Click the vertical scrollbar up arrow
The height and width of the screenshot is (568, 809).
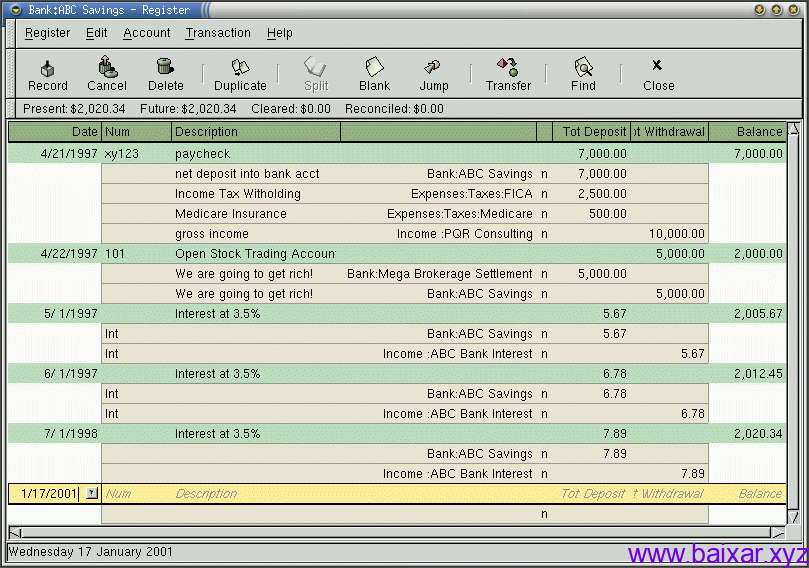(794, 129)
